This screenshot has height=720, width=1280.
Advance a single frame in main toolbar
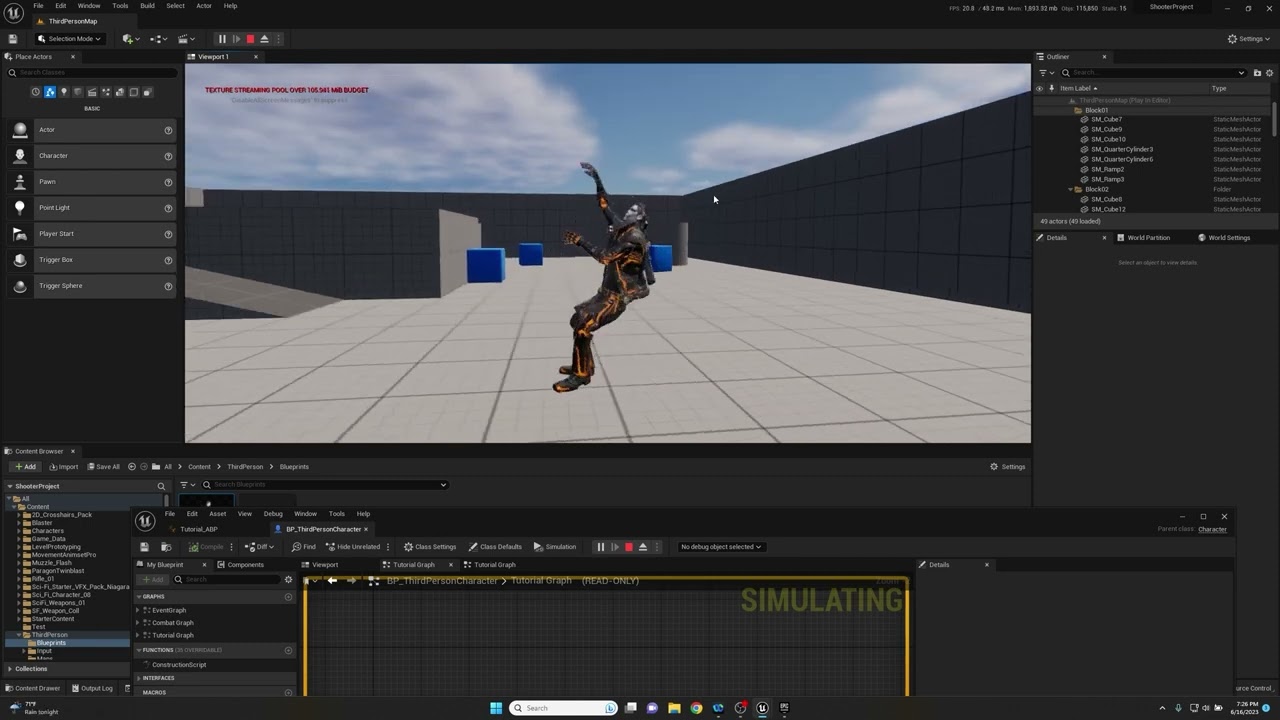[x=236, y=39]
